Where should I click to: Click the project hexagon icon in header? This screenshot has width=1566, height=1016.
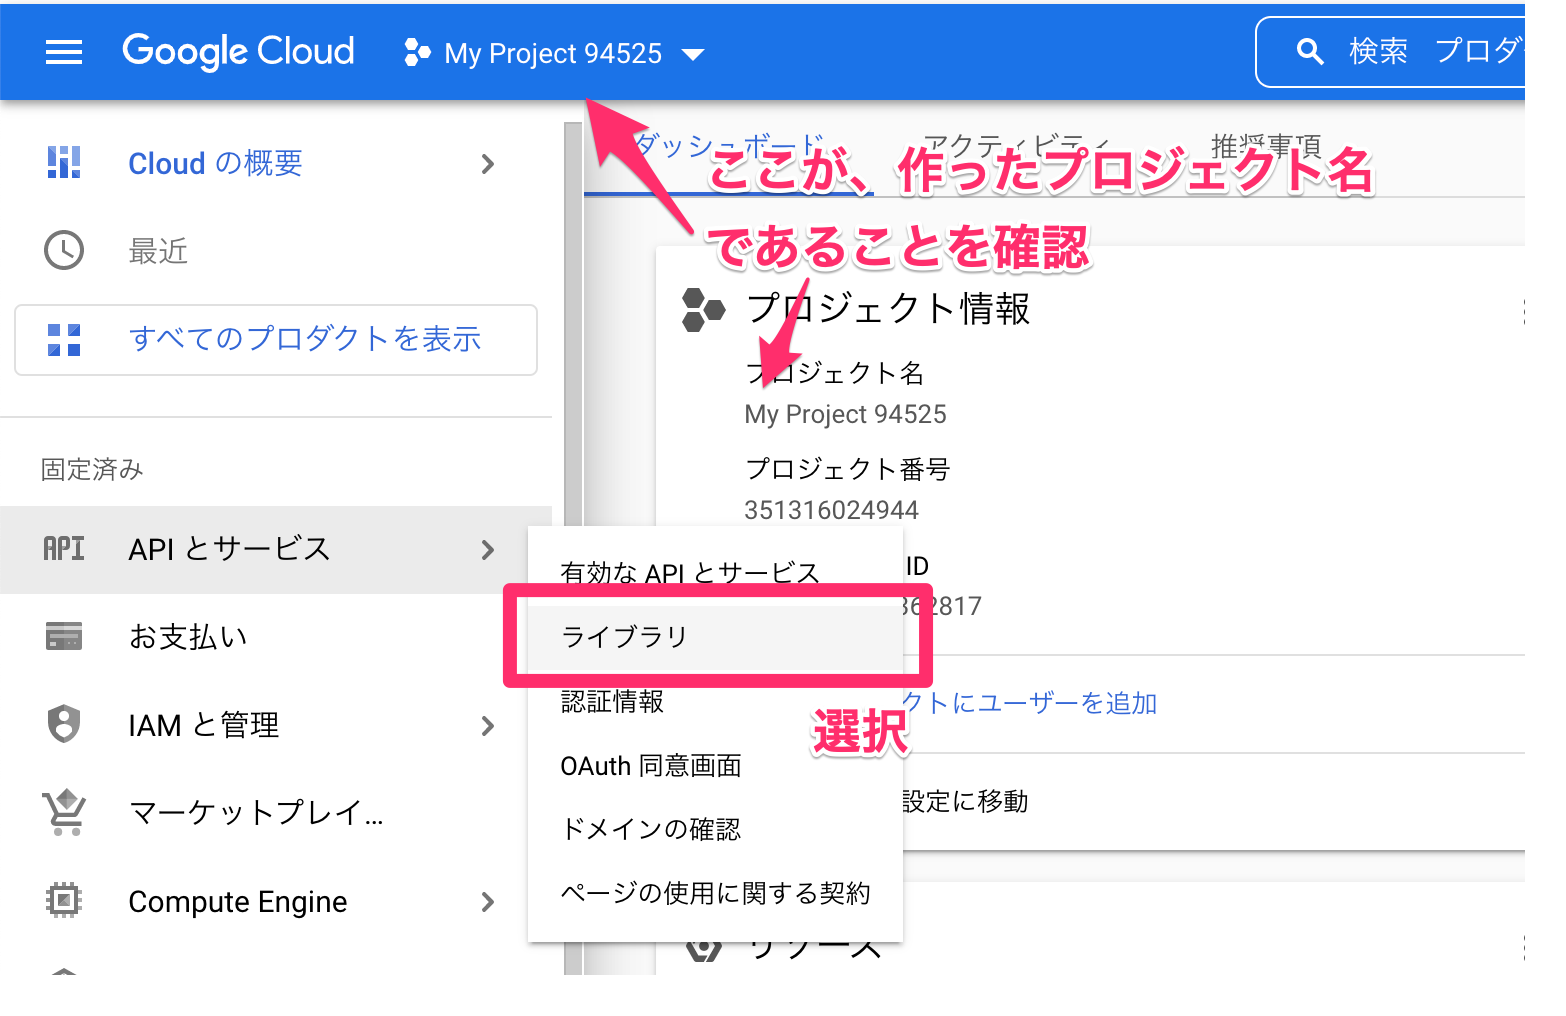point(417,52)
